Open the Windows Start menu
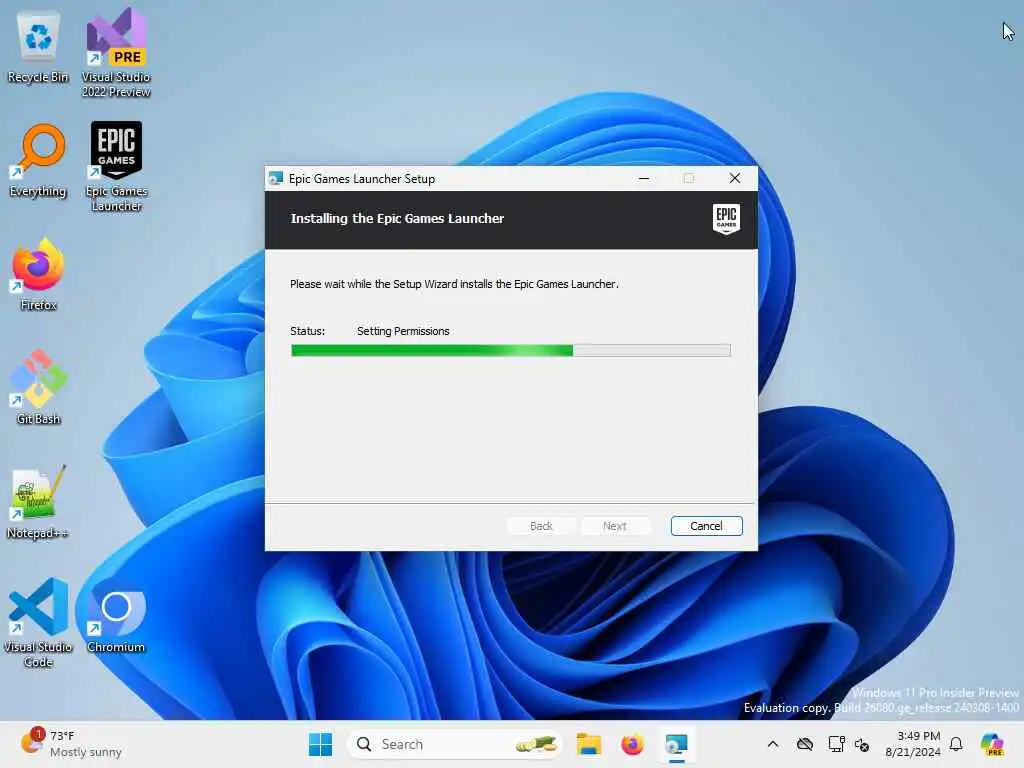The height and width of the screenshot is (768, 1024). point(320,744)
